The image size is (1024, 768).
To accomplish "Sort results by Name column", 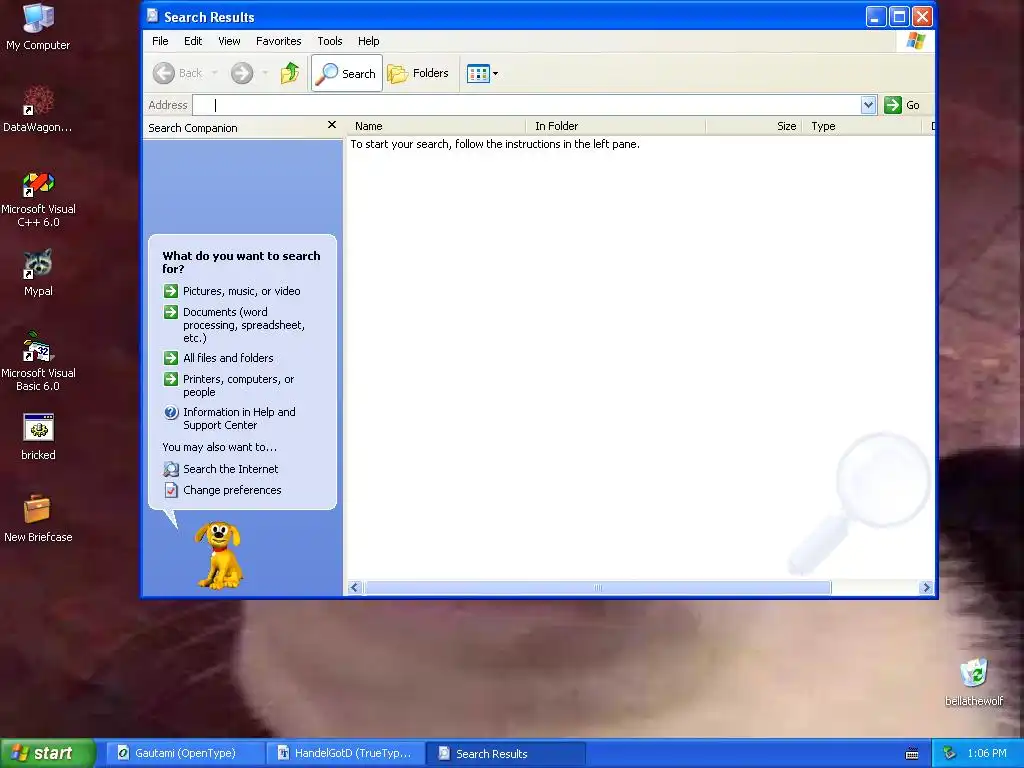I will pos(436,126).
